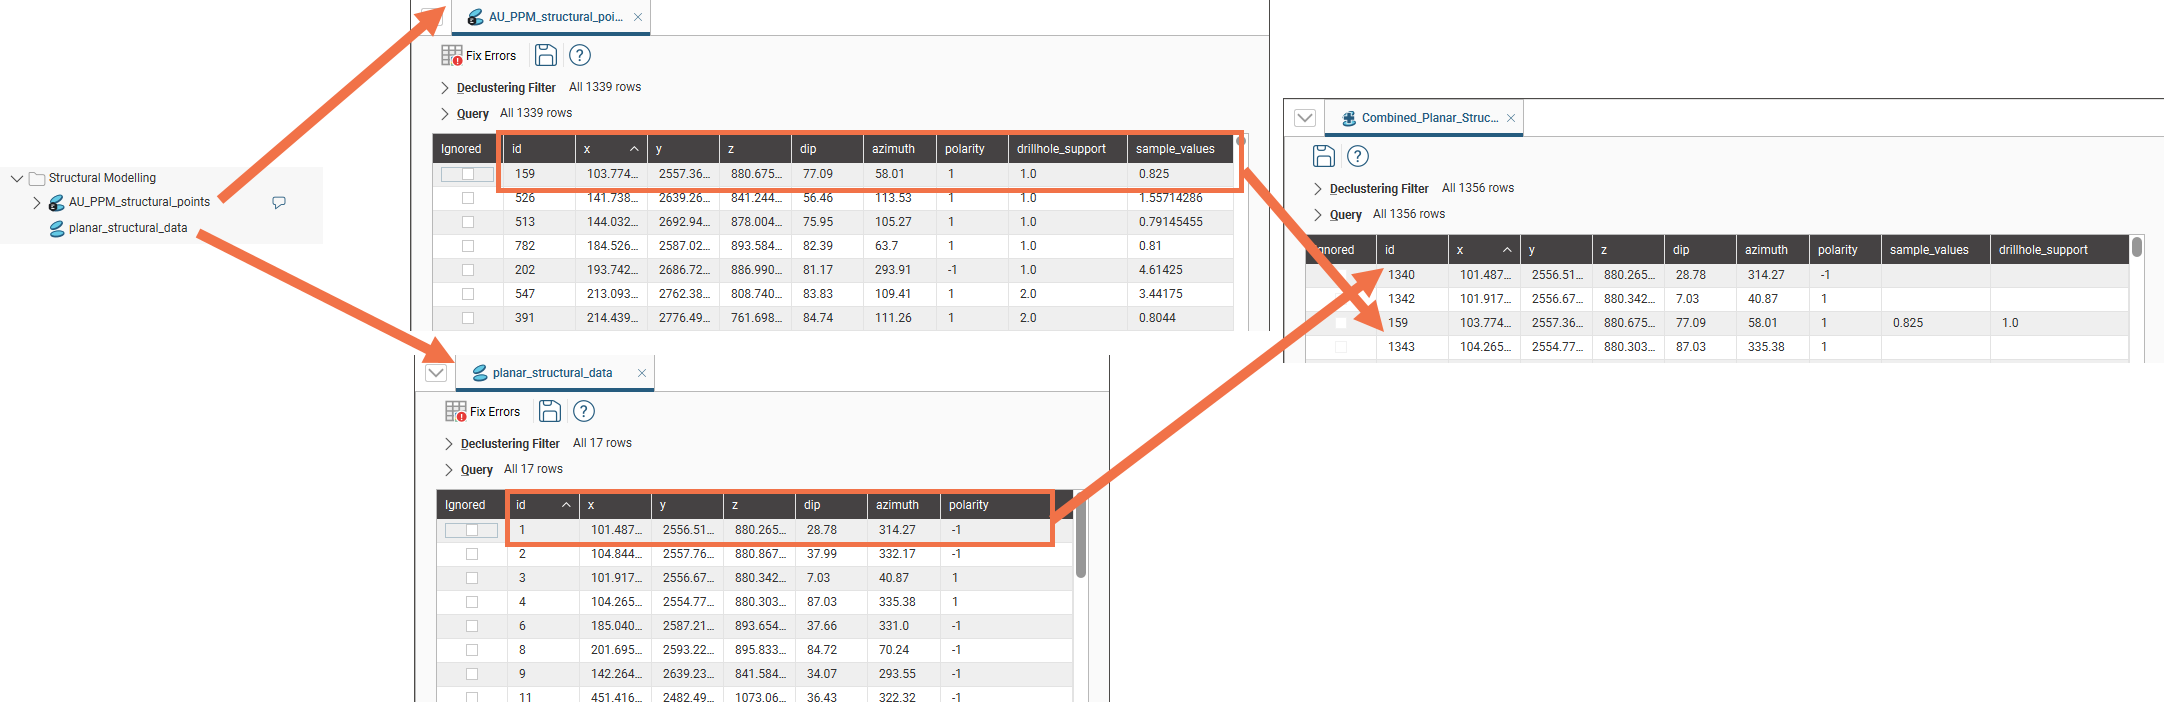Screen dimensions: 2164x704
Task: Expand Query section in planar_structural_data panel
Action: 449,470
